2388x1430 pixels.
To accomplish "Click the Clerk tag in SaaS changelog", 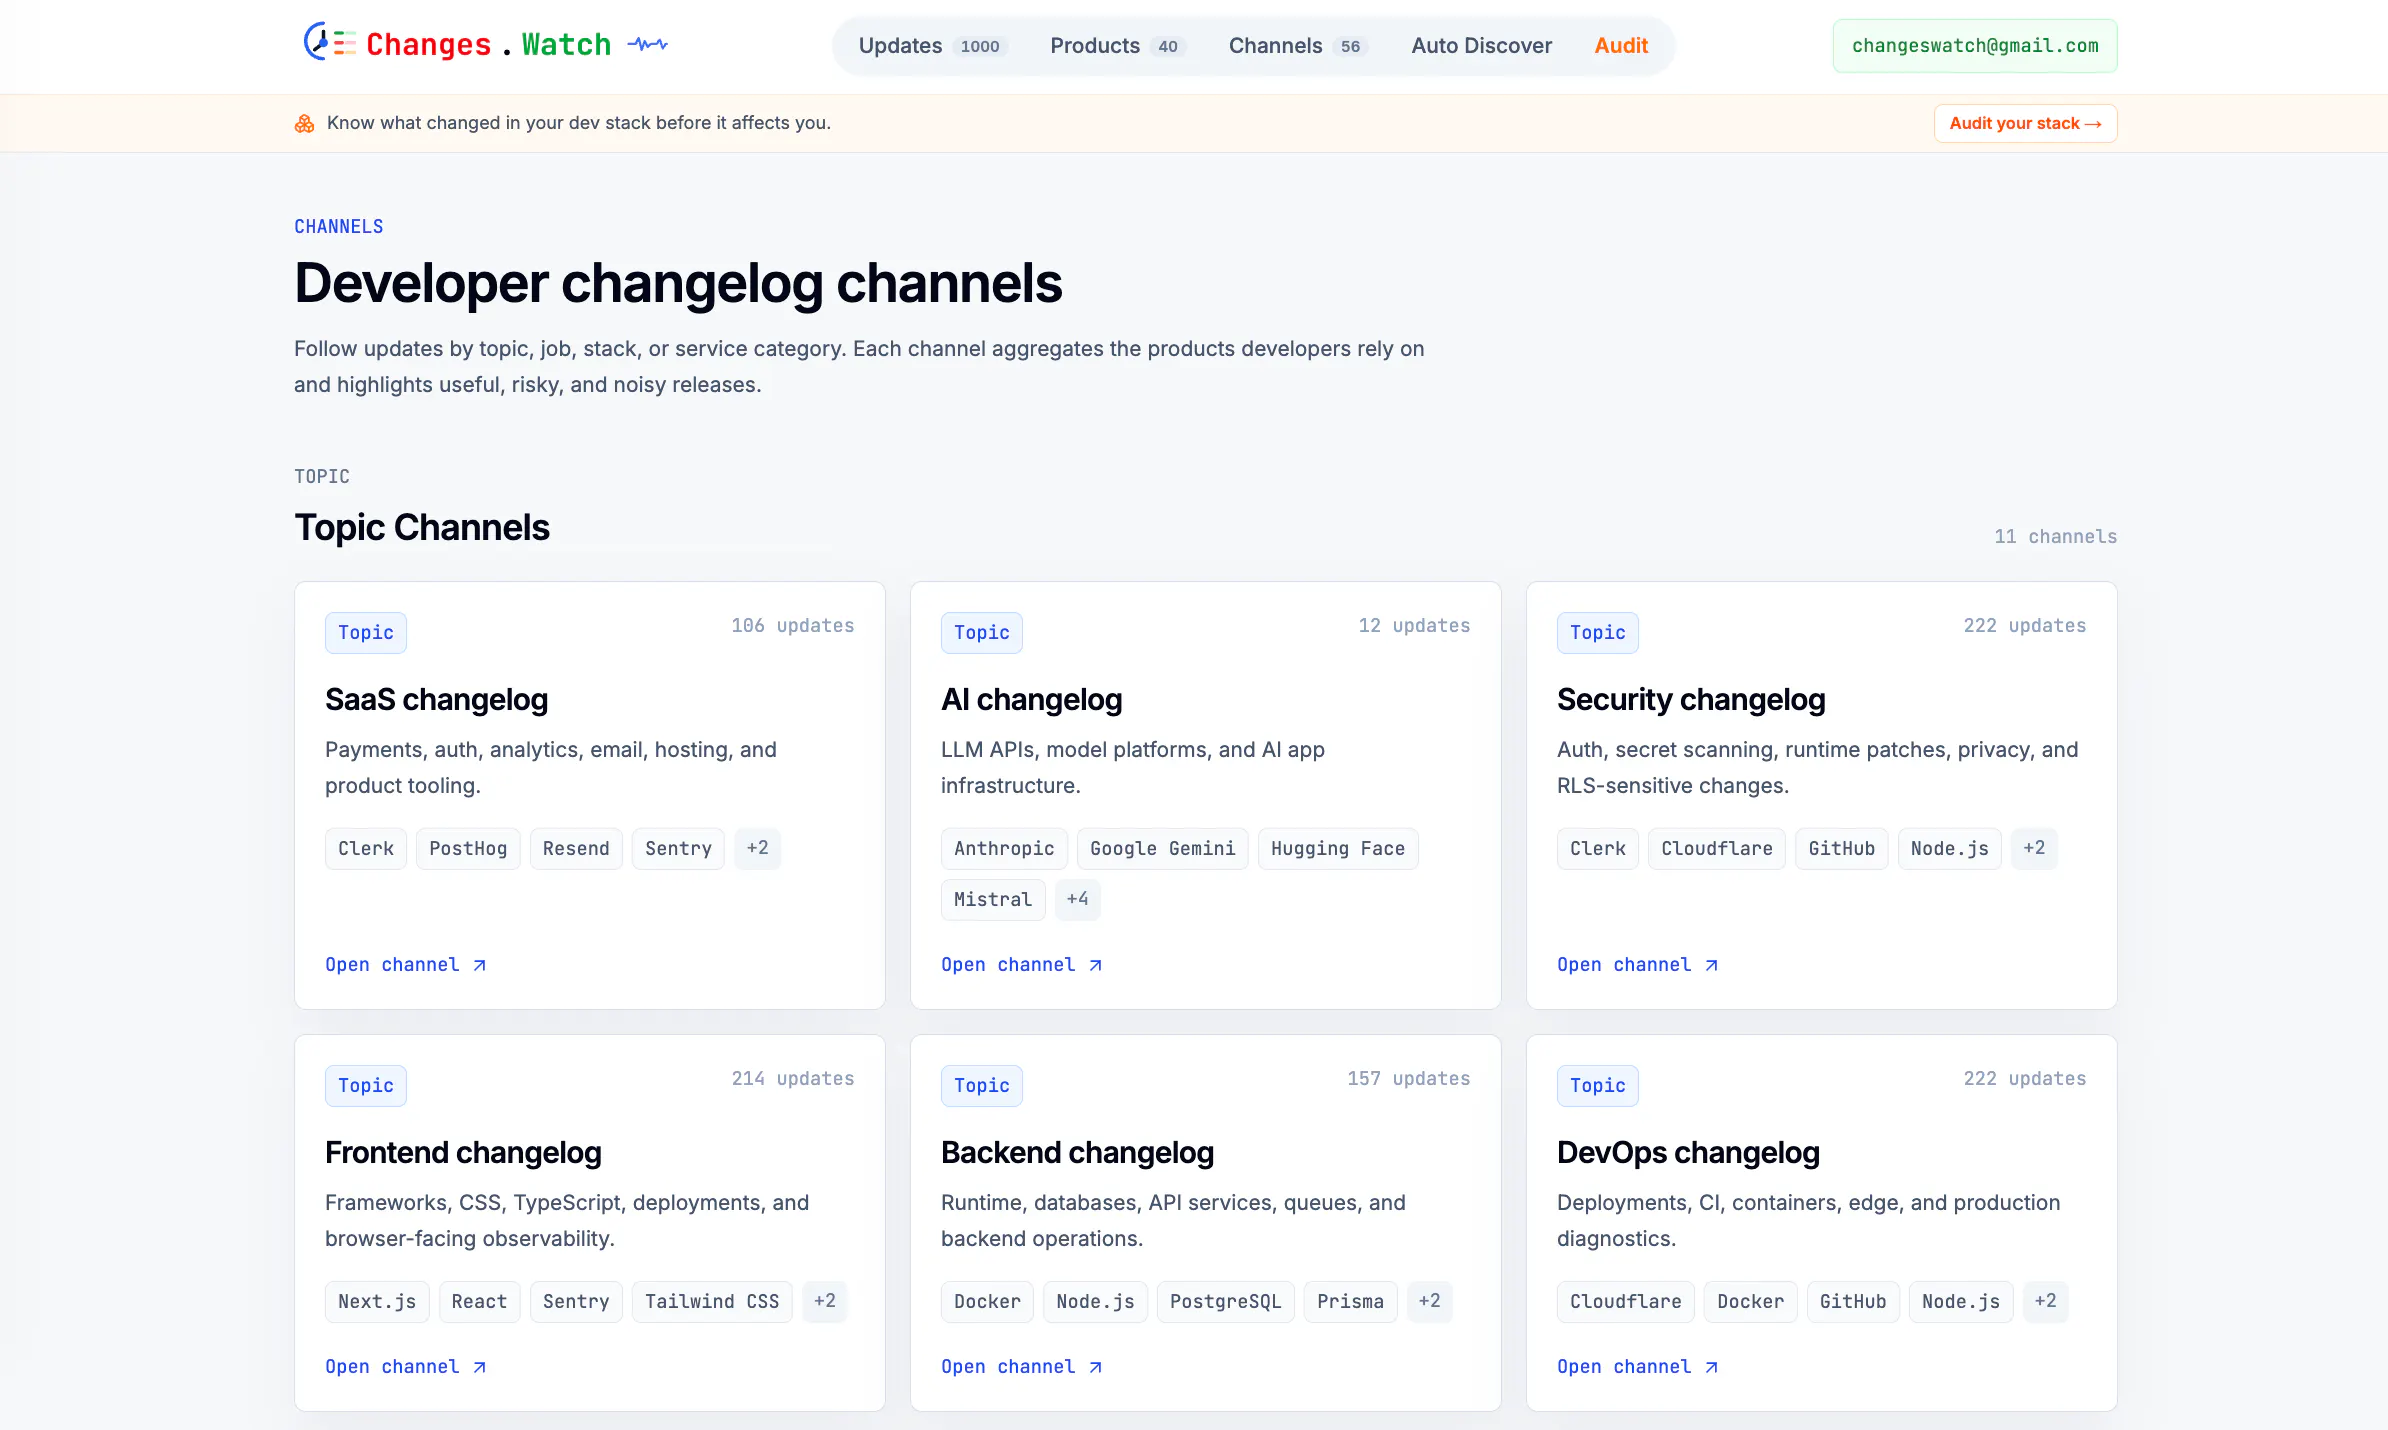I will point(366,849).
